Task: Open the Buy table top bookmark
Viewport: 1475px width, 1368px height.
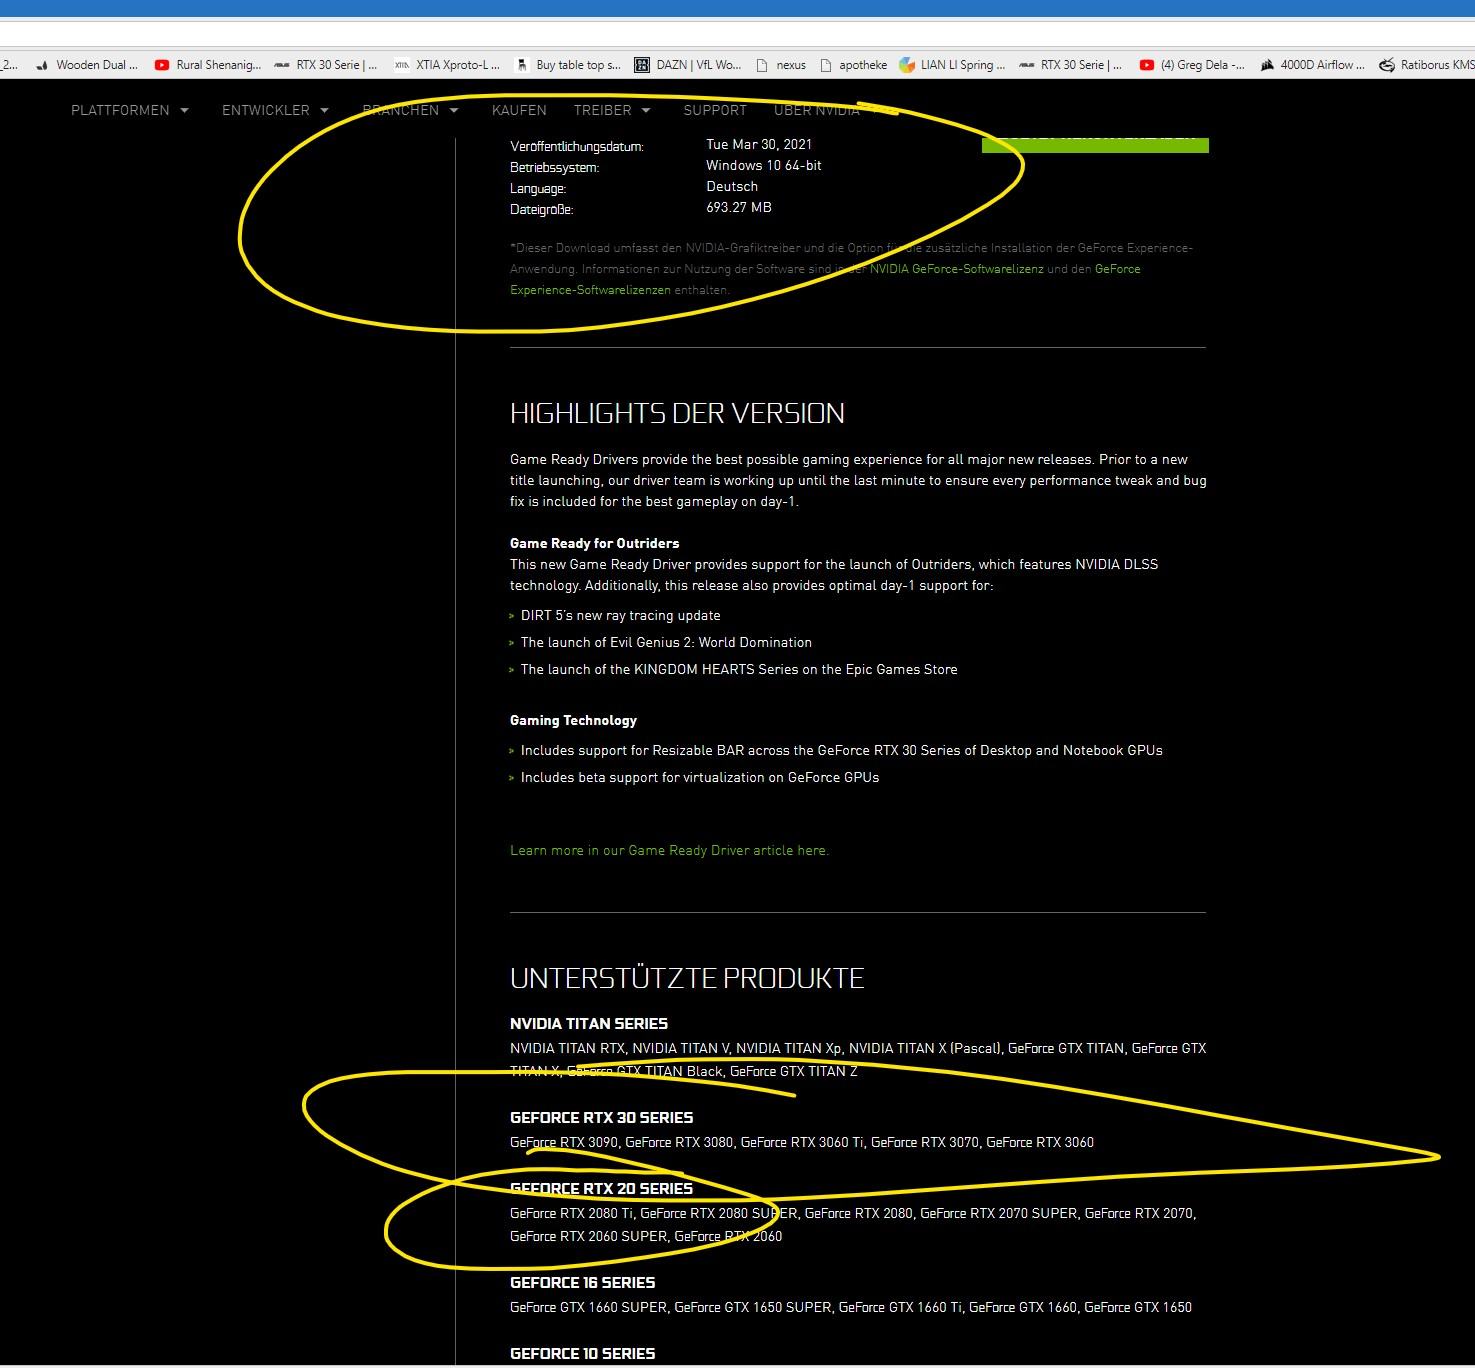Action: tap(567, 65)
